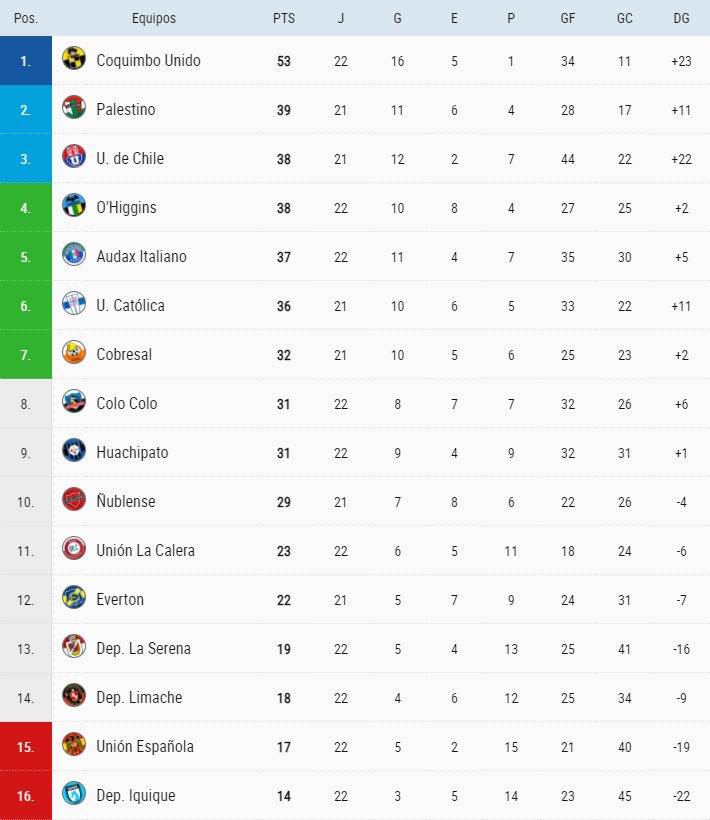
Task: Click the red position 16 cell
Action: tap(26, 795)
